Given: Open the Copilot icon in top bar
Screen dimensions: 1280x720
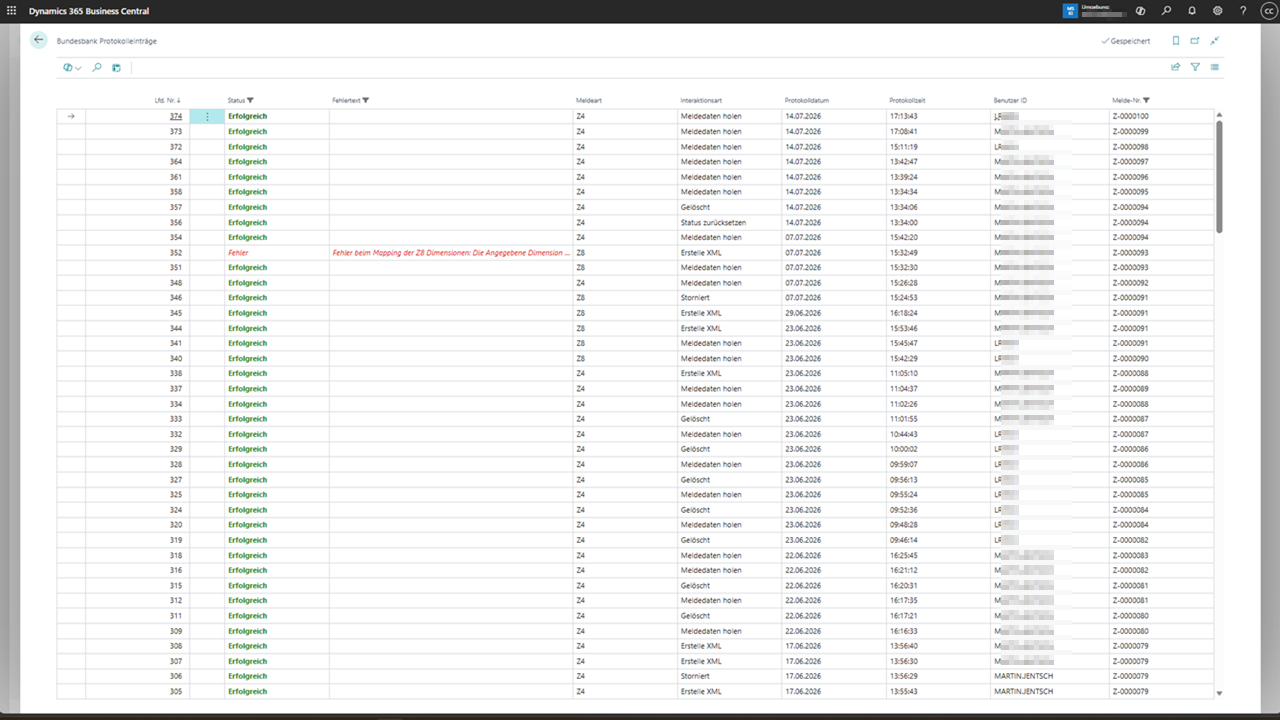Looking at the screenshot, I should 1141,10.
